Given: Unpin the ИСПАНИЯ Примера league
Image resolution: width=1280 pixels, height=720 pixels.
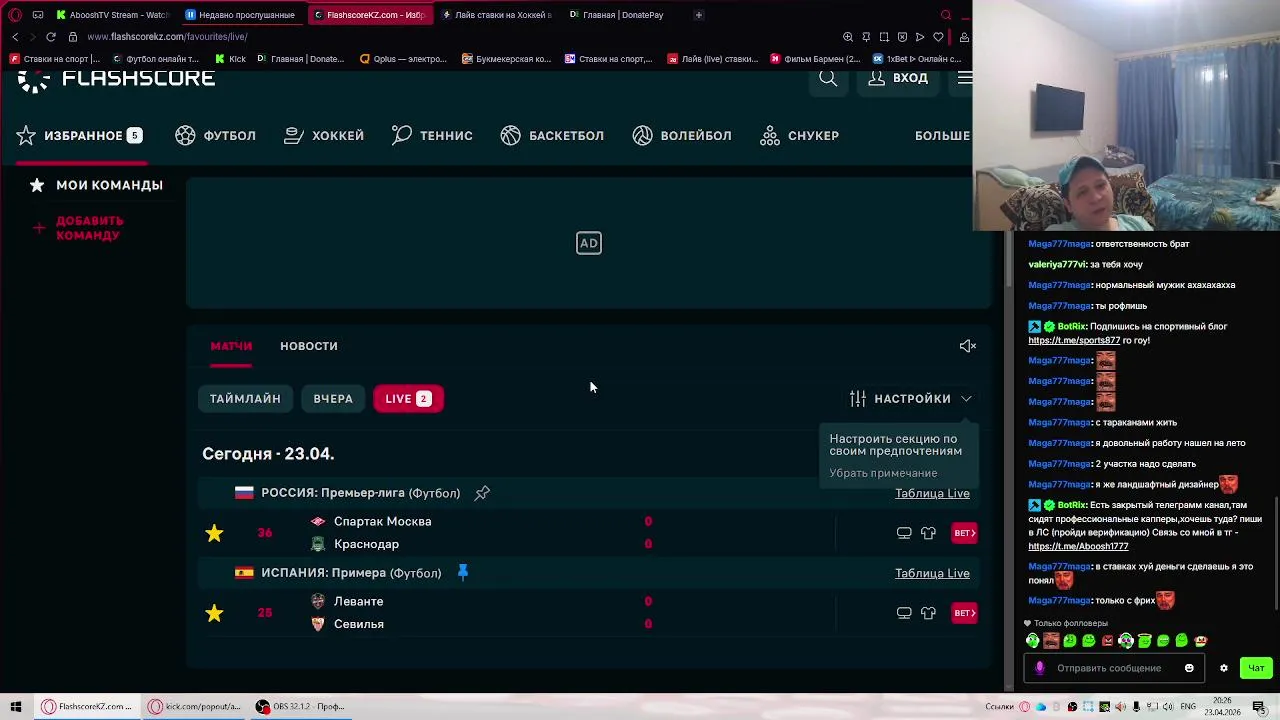Looking at the screenshot, I should point(462,572).
